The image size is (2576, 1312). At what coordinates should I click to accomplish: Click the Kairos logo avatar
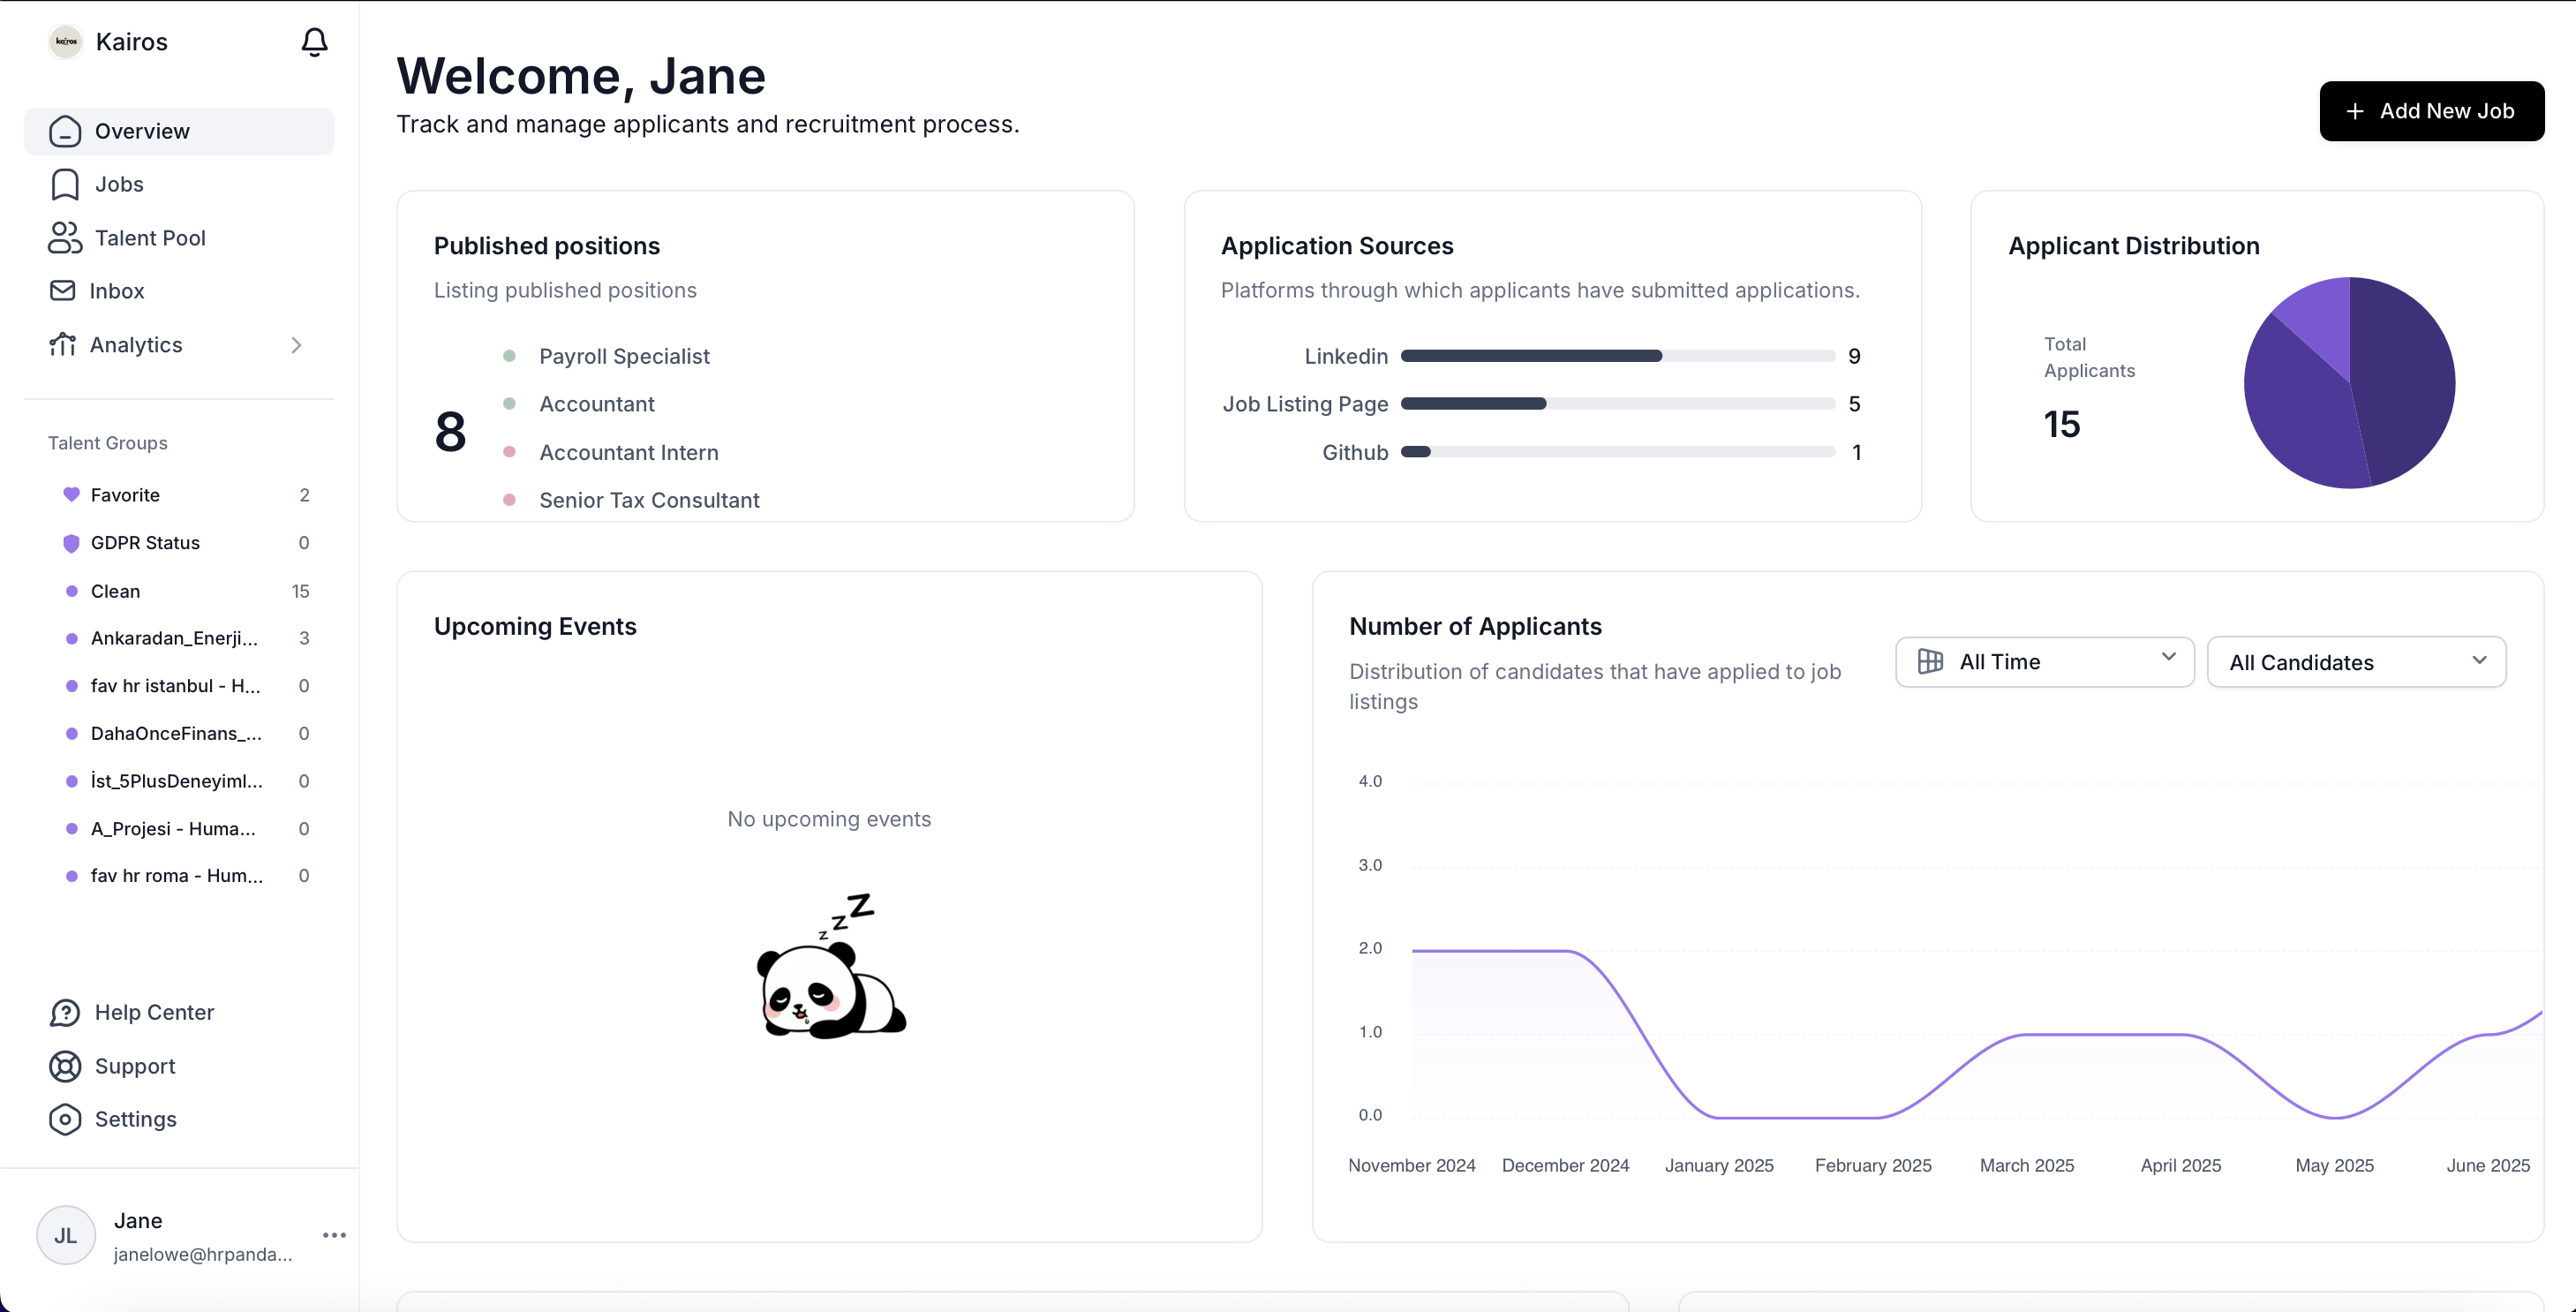66,42
